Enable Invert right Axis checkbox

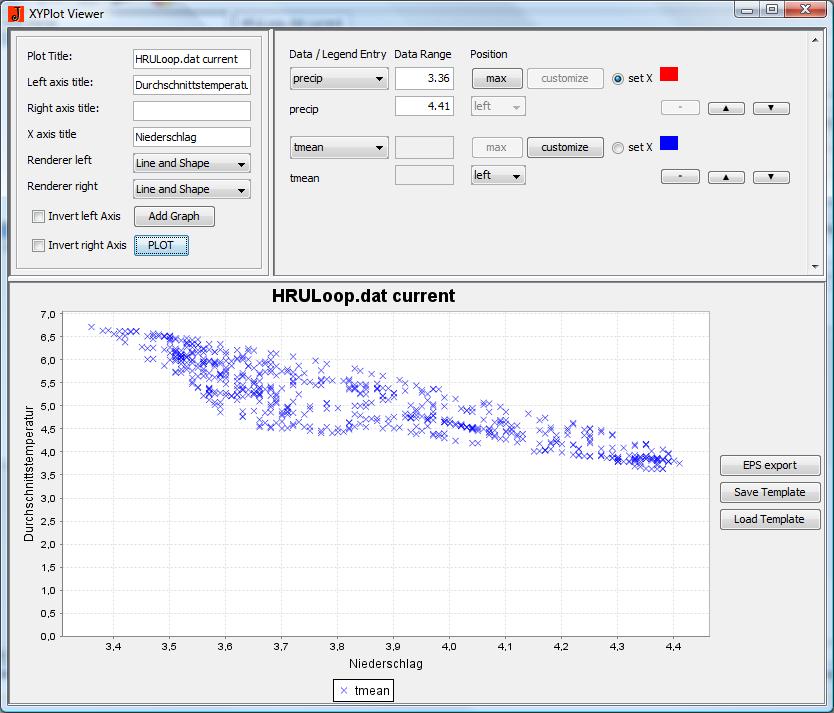point(39,246)
